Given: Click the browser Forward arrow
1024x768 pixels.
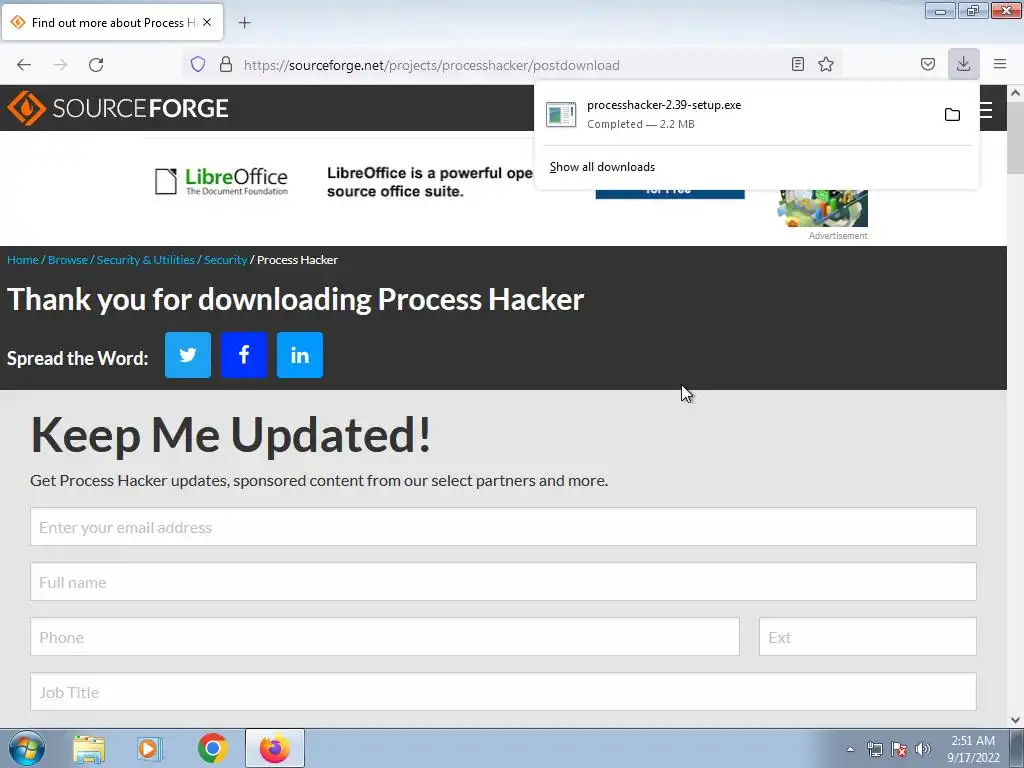Looking at the screenshot, I should tap(60, 65).
